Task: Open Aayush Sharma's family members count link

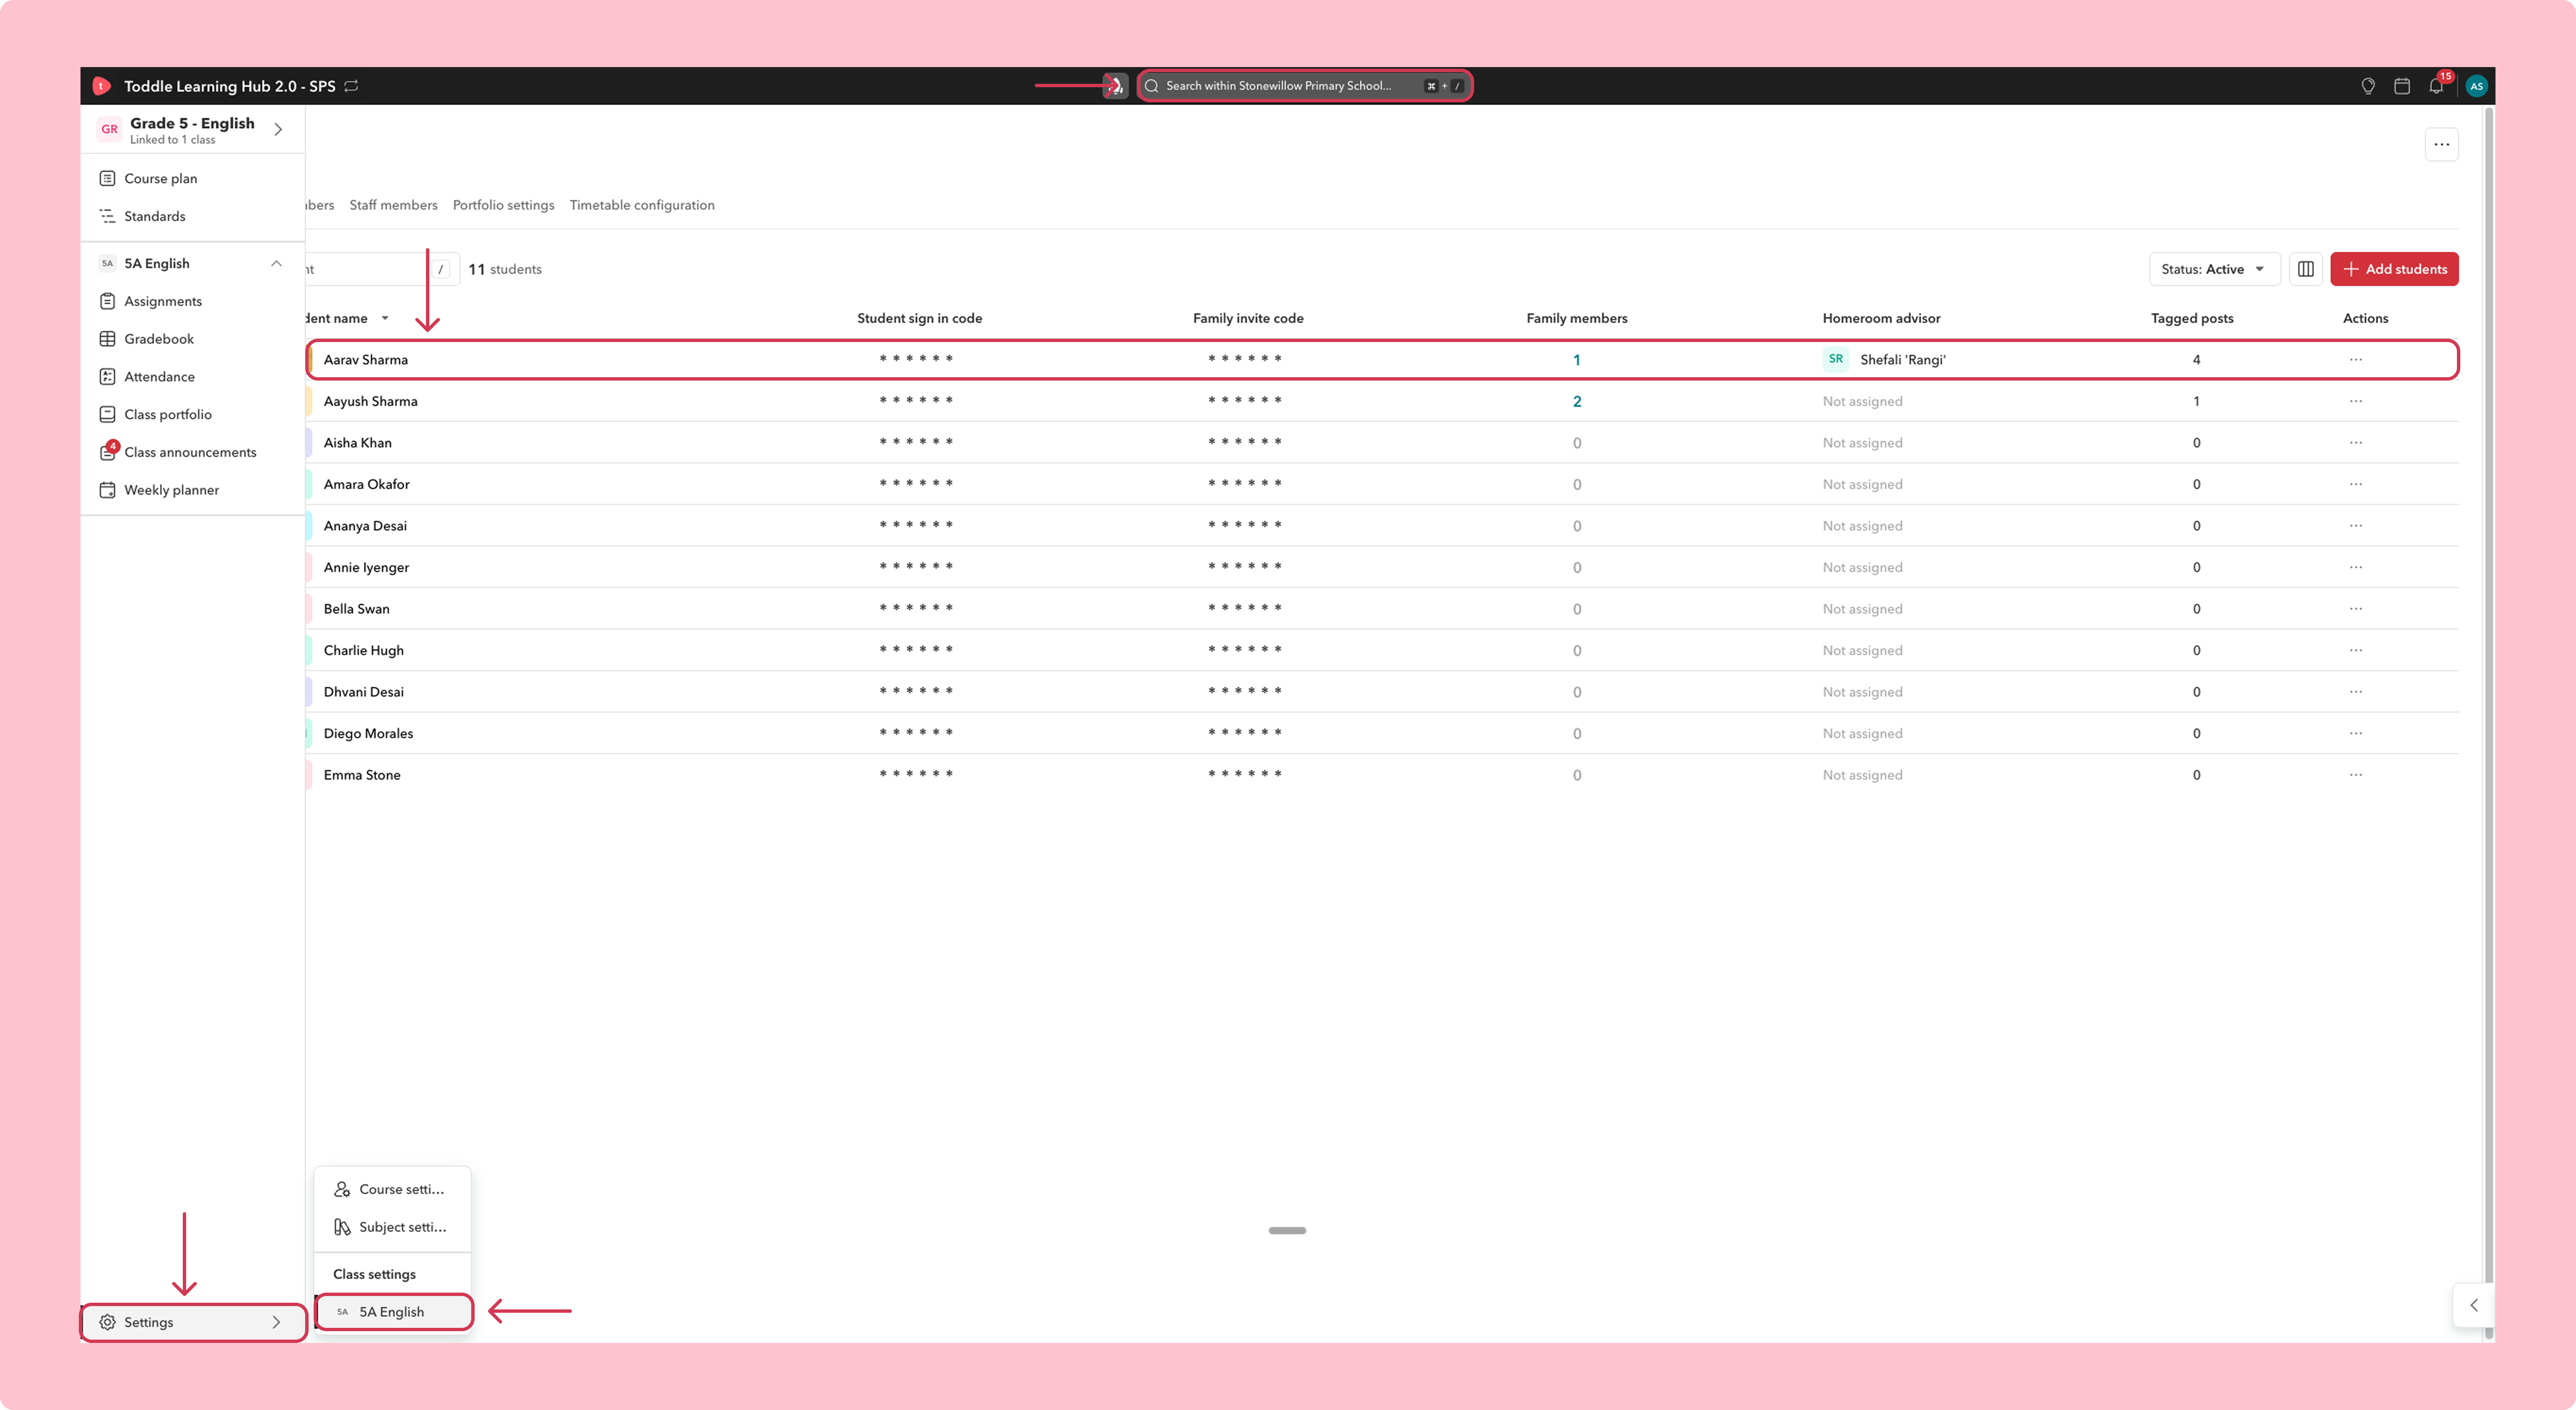Action: coord(1577,402)
